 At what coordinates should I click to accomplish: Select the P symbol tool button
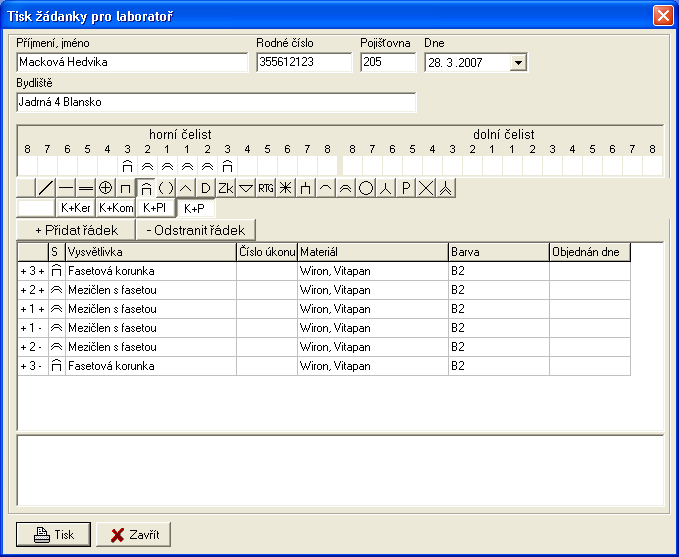(x=406, y=188)
